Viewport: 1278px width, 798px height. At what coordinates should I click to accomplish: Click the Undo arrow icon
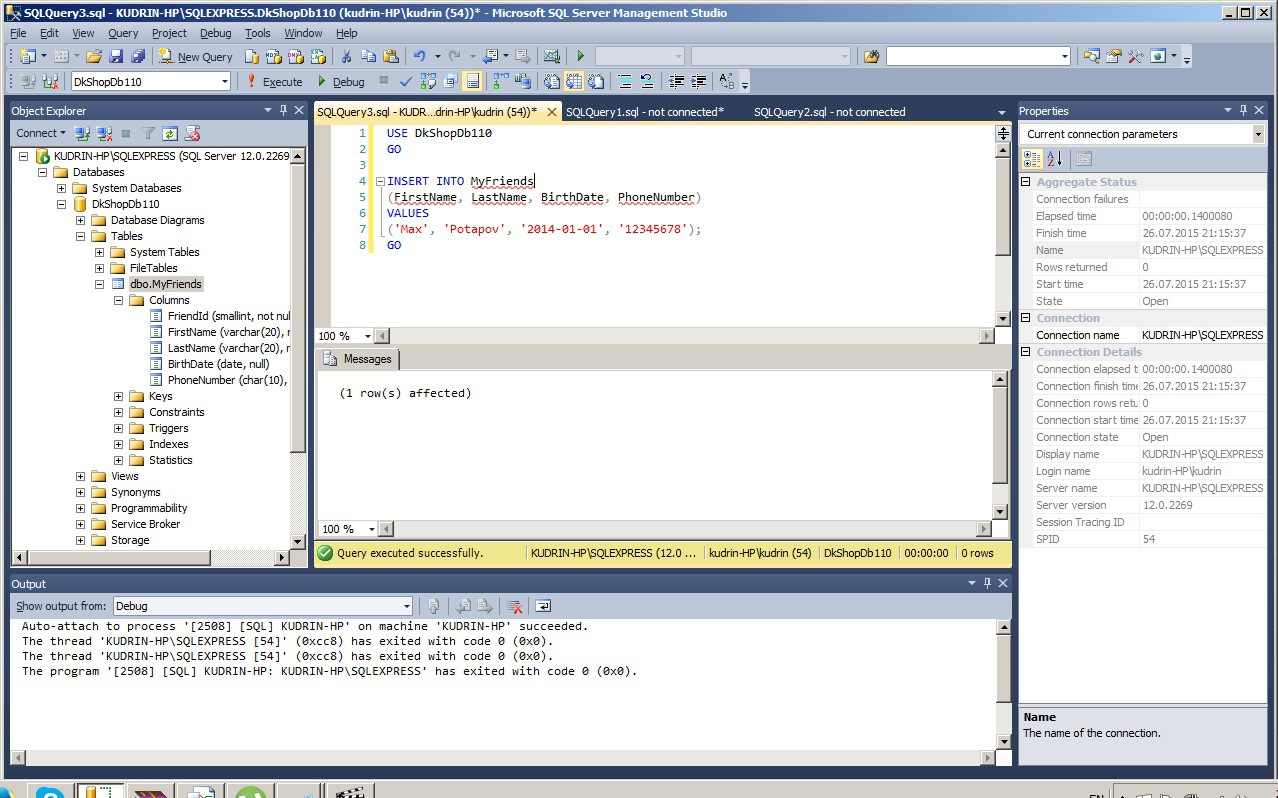coord(419,57)
